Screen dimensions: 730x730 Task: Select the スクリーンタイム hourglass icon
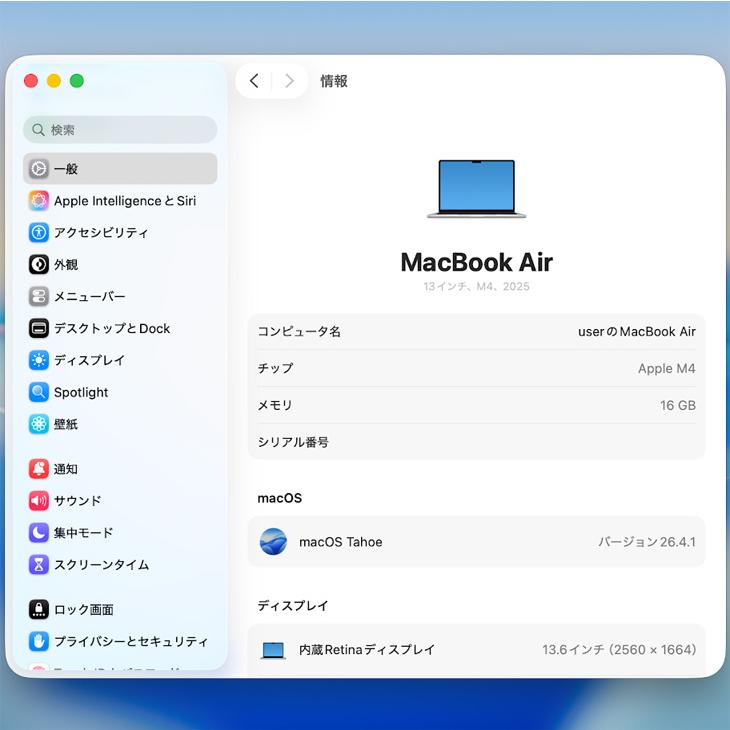(x=39, y=565)
